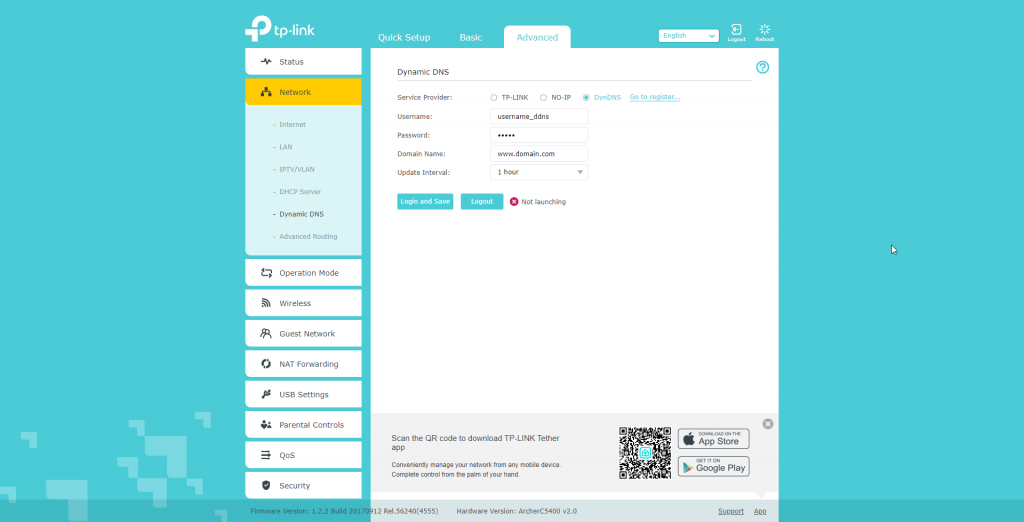This screenshot has height=522, width=1024.
Task: Click the App Store download badge
Action: [x=713, y=439]
